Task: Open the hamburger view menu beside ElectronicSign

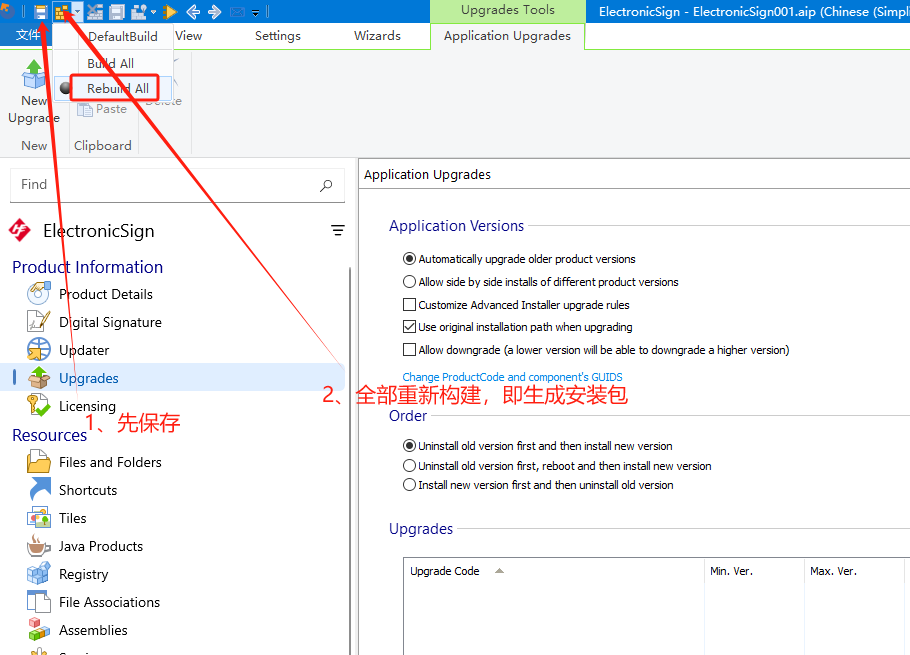Action: click(x=337, y=230)
